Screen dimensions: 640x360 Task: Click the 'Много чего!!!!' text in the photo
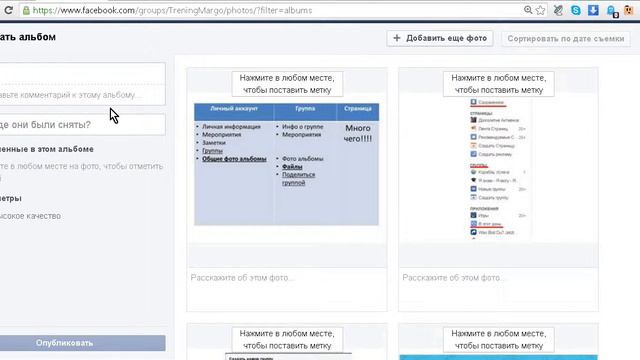358,133
